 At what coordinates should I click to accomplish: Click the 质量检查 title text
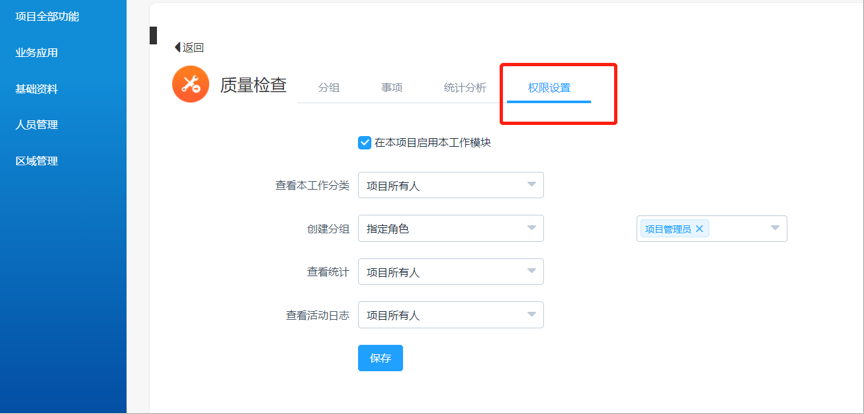(253, 85)
